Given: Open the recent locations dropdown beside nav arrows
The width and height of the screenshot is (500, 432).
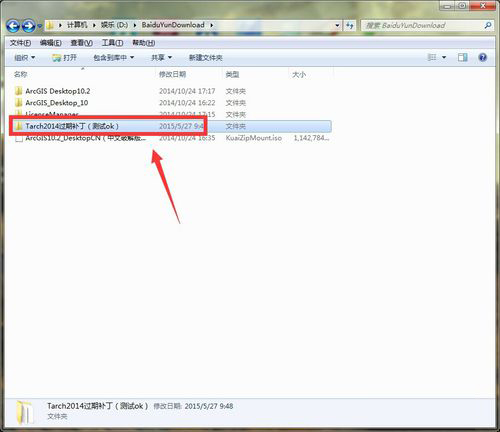Looking at the screenshot, I should pyautogui.click(x=40, y=26).
